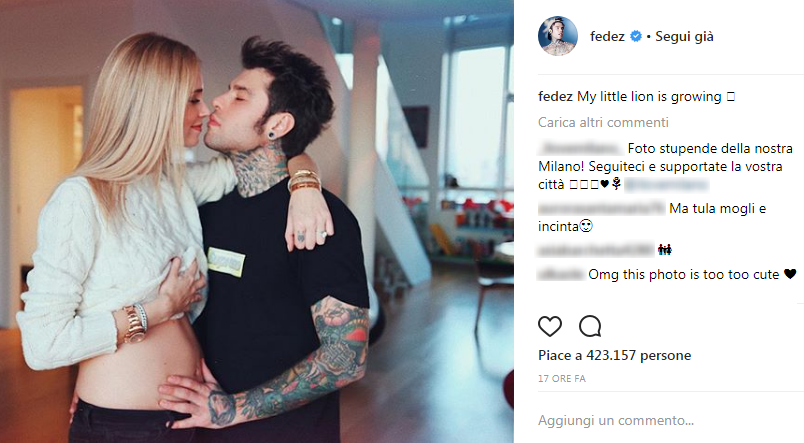Click the 'Segui già' following button
The width and height of the screenshot is (804, 443).
click(684, 36)
